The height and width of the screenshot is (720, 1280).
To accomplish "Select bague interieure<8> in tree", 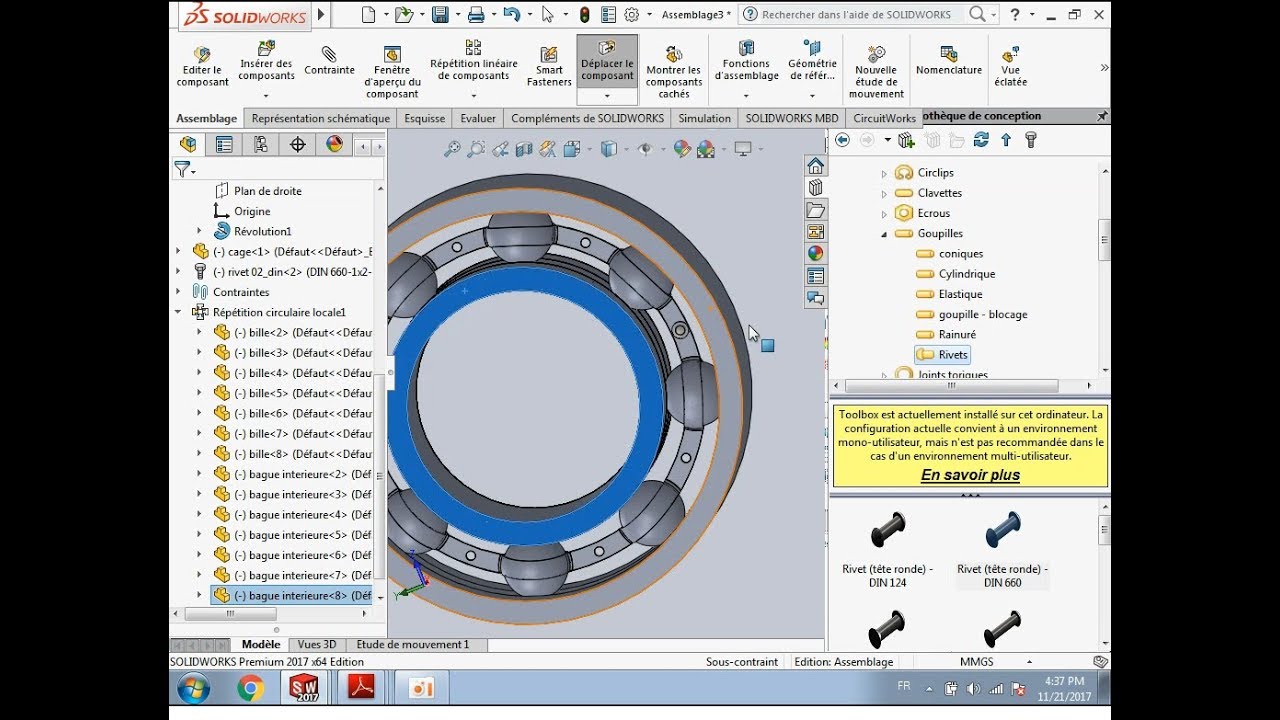I will [x=291, y=595].
